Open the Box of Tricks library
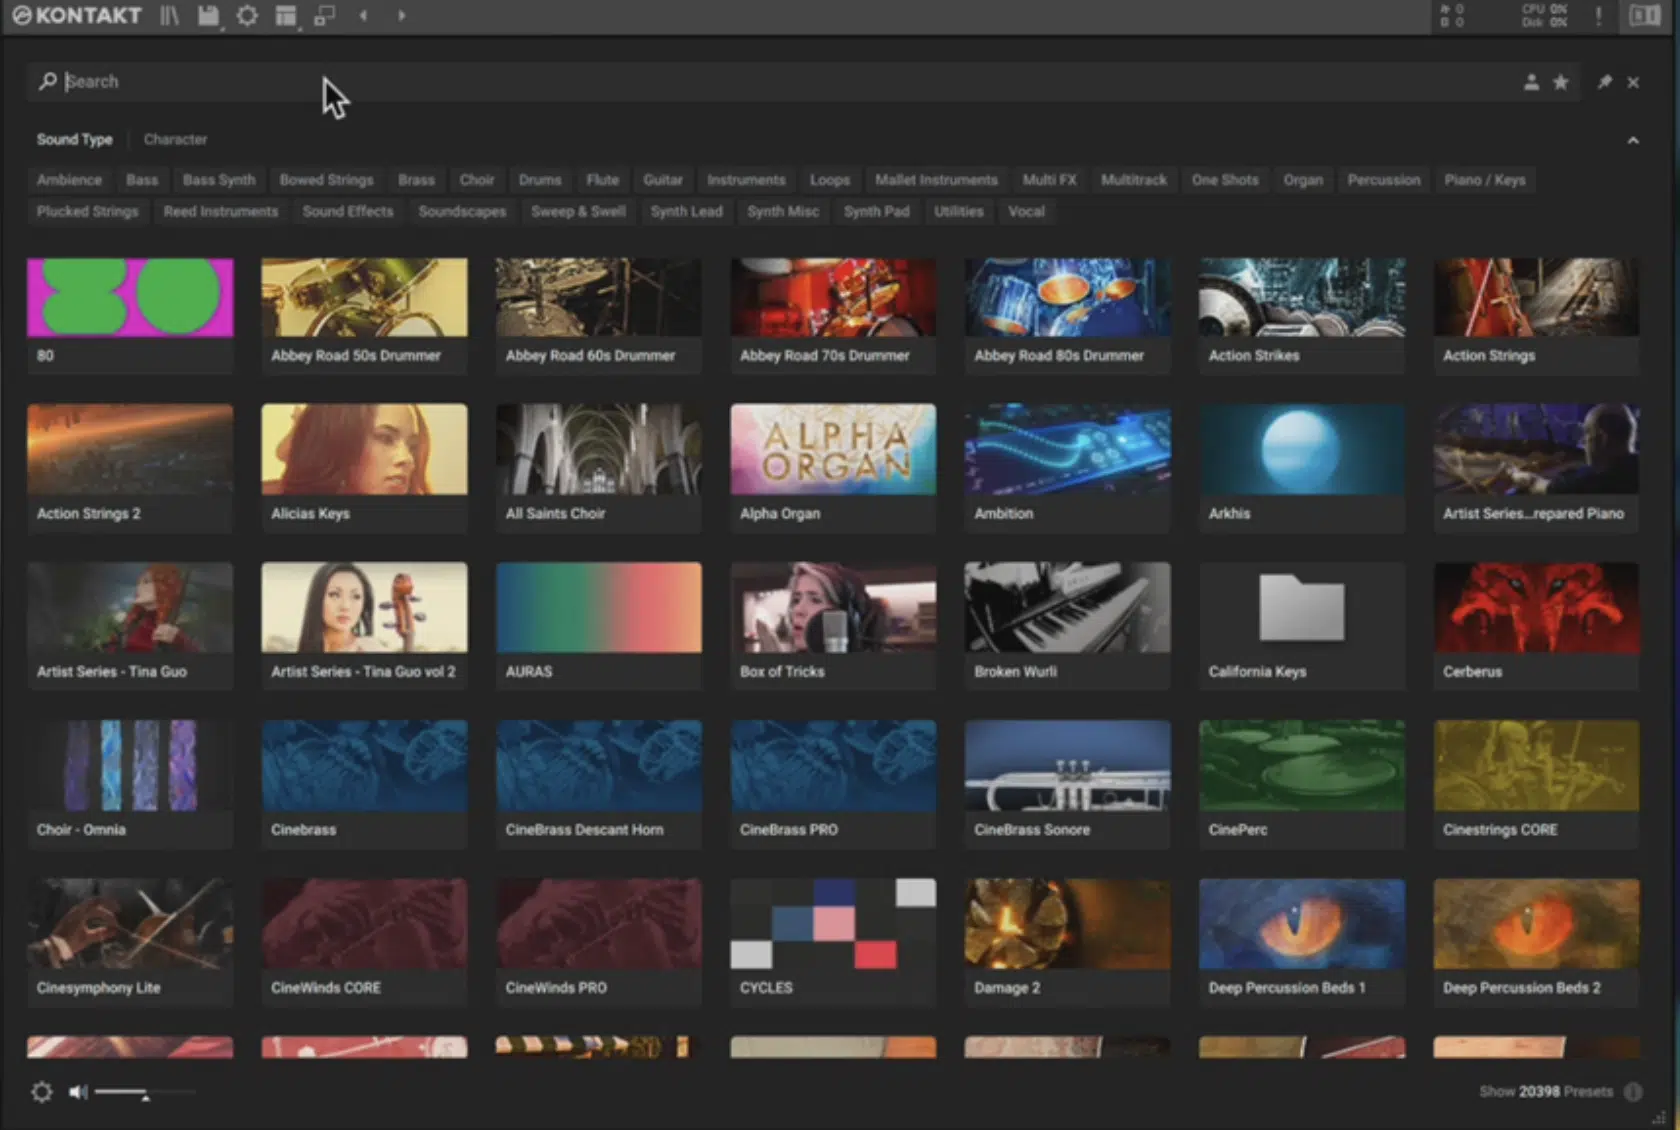The width and height of the screenshot is (1680, 1130). [x=833, y=626]
